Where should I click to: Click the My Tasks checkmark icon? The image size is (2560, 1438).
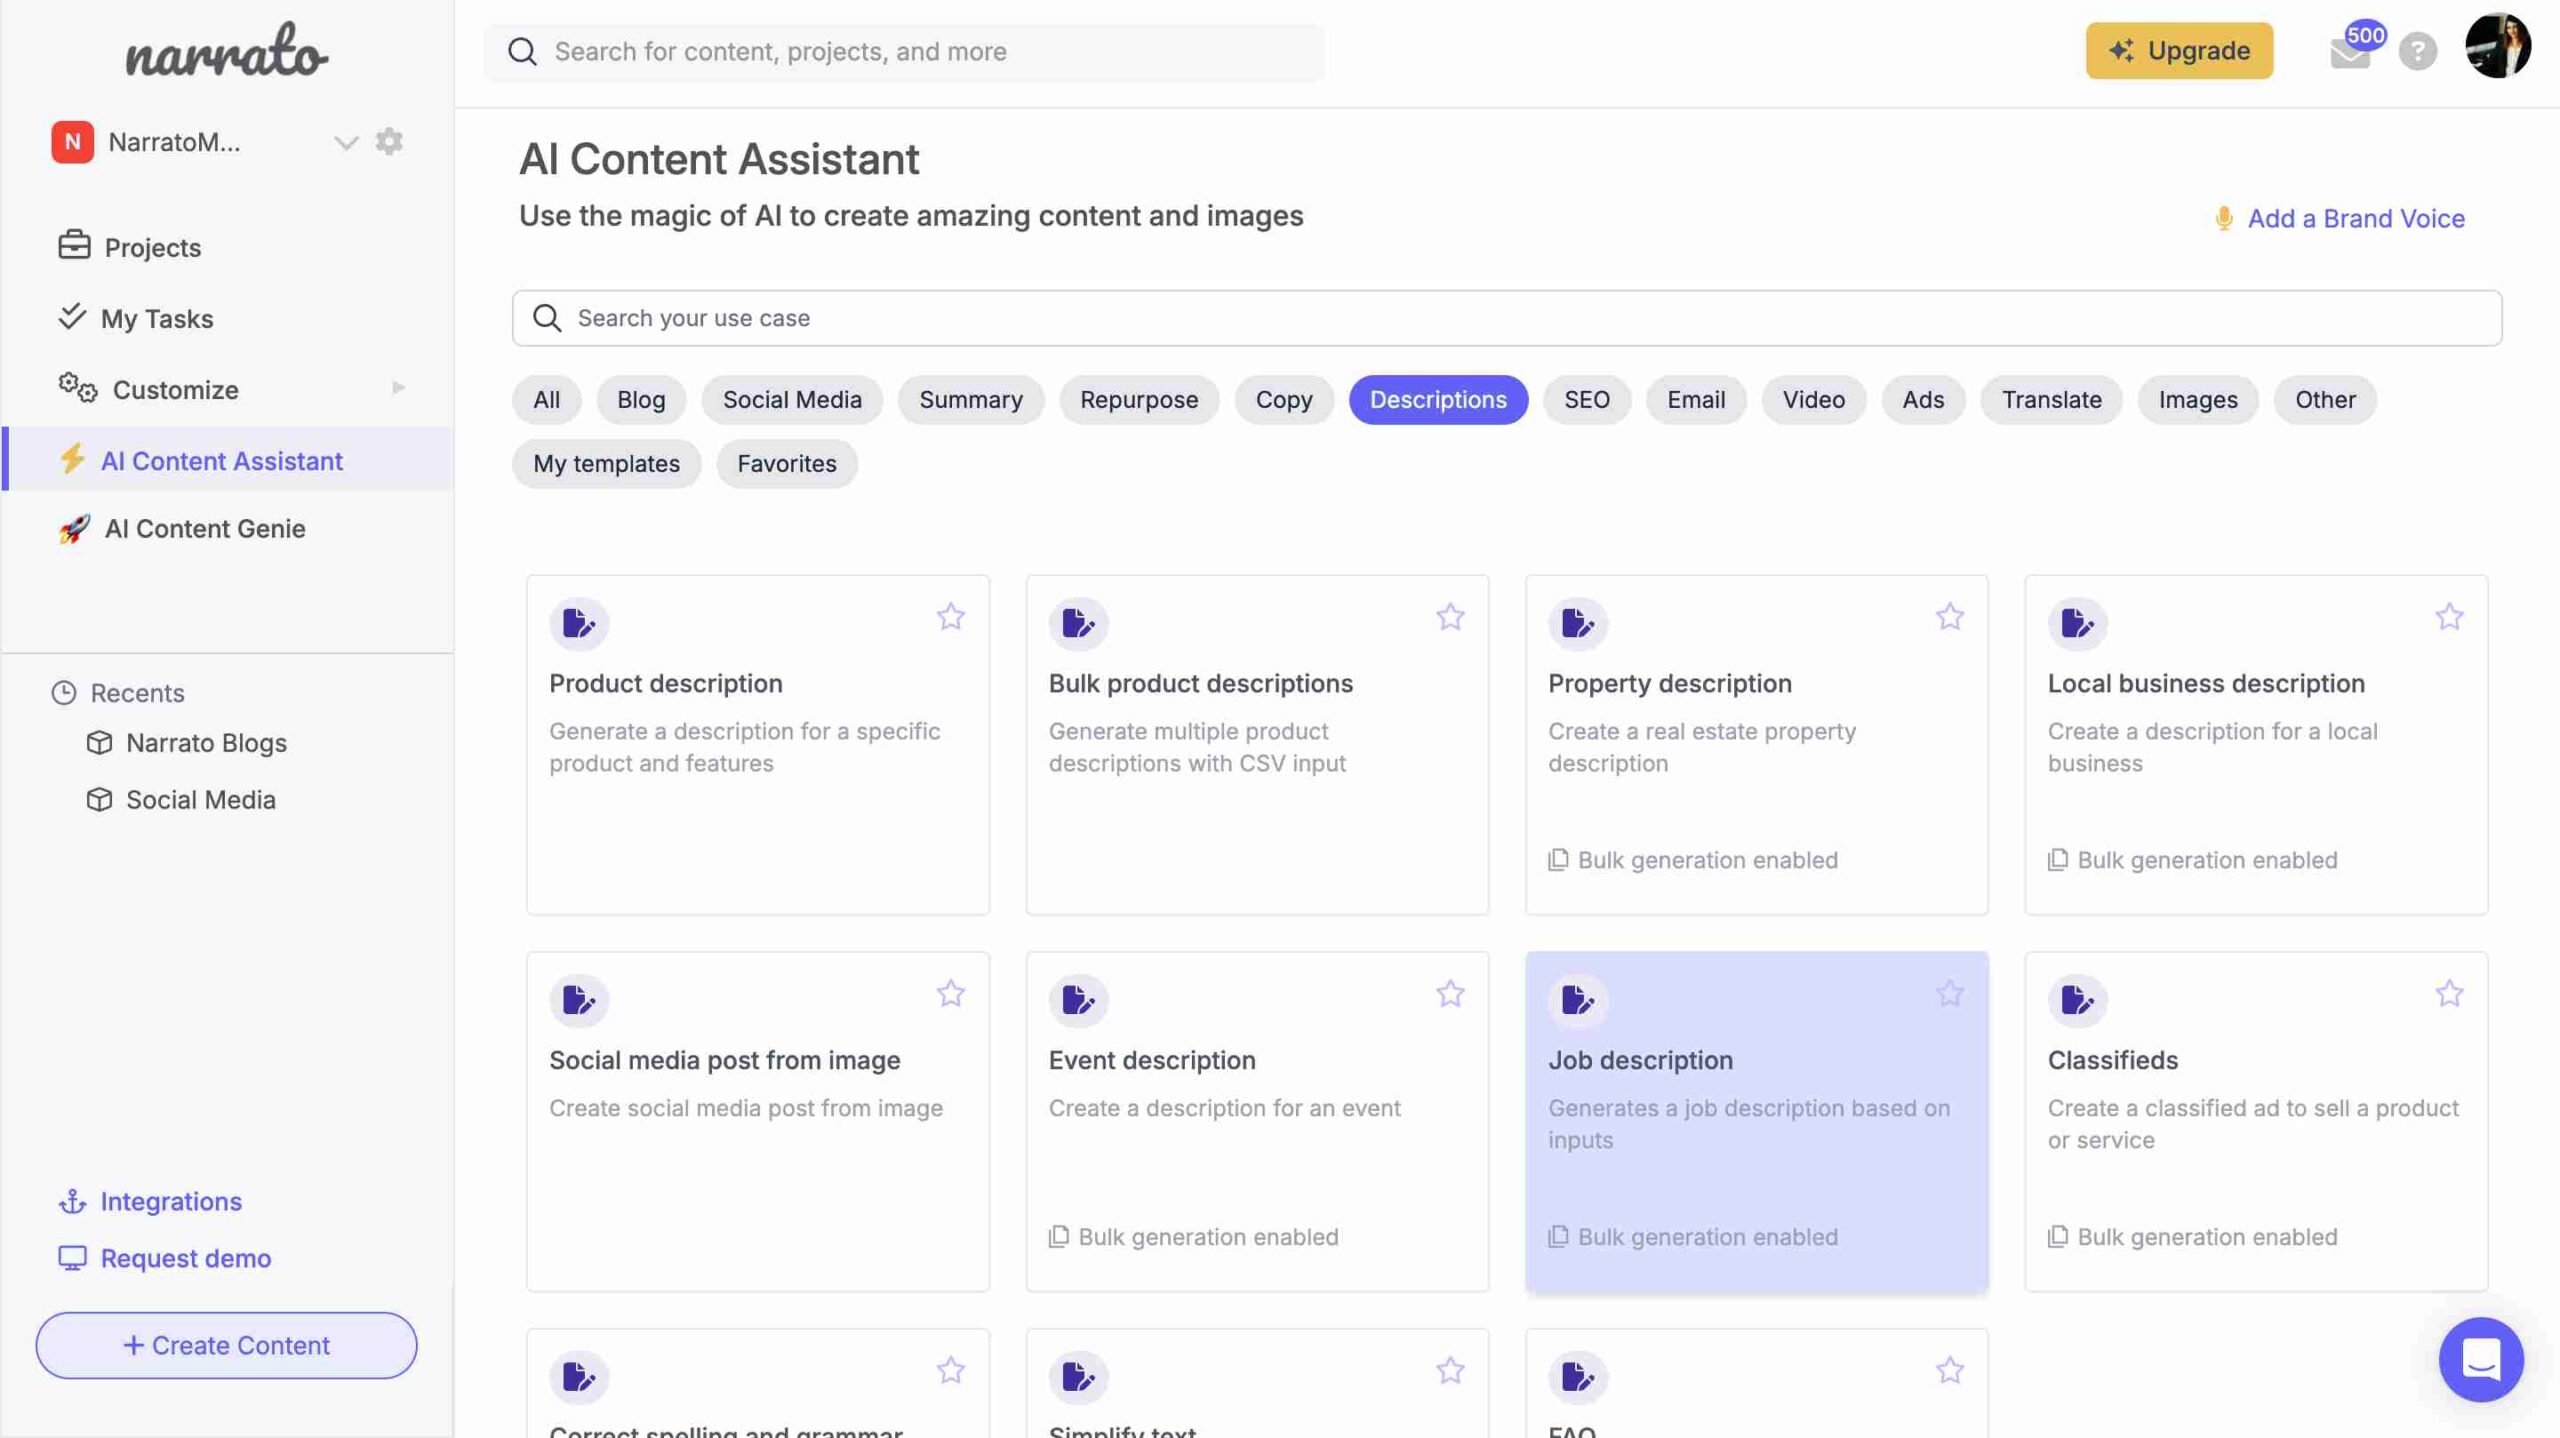click(72, 316)
